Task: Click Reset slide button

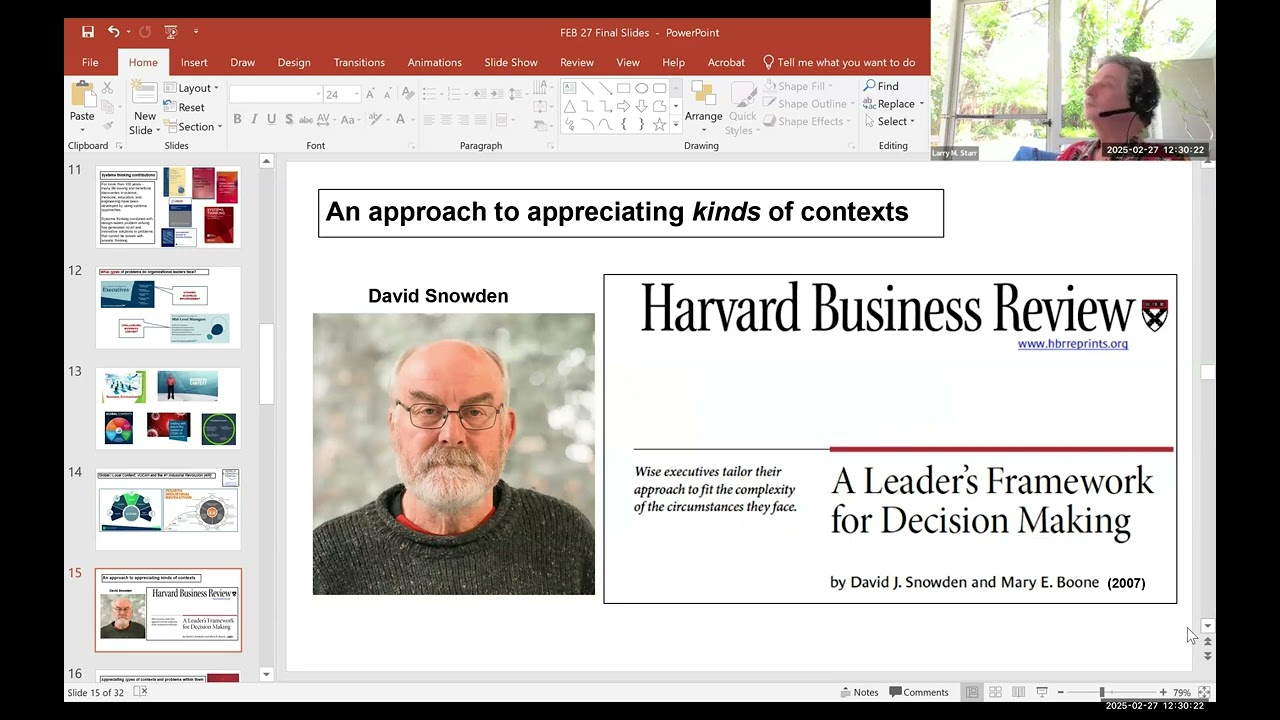Action: point(184,107)
